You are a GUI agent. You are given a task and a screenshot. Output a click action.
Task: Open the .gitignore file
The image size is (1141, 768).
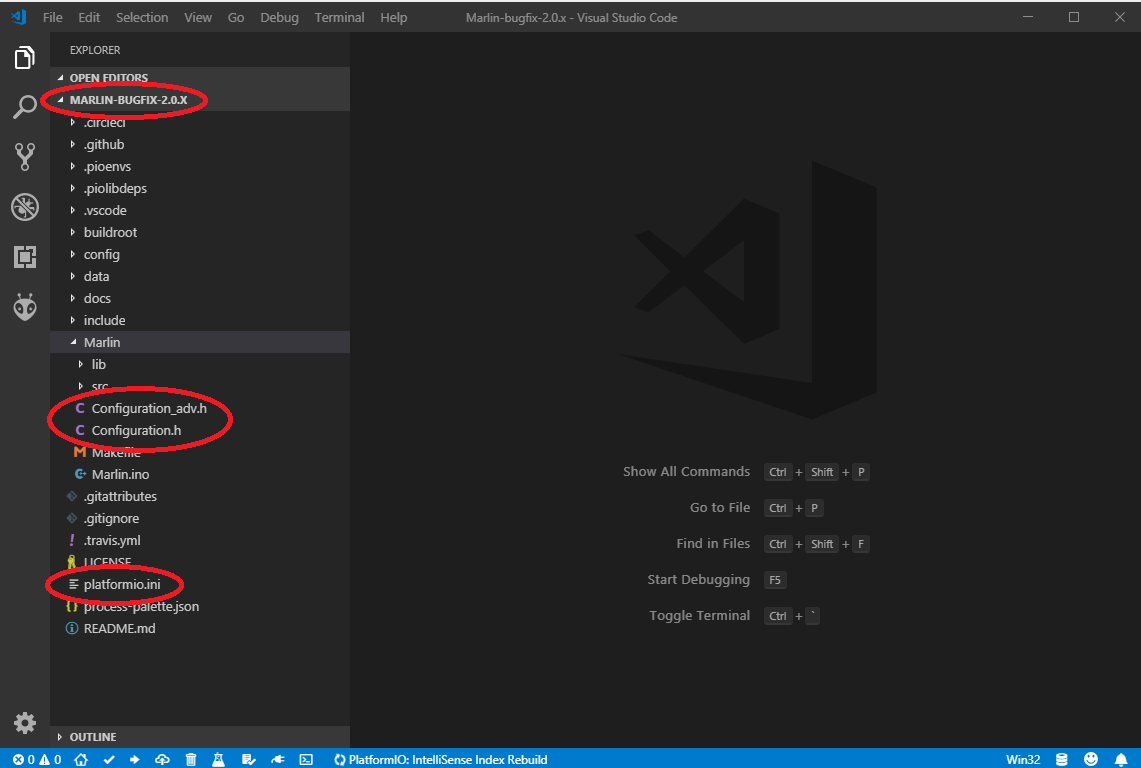(x=200, y=518)
